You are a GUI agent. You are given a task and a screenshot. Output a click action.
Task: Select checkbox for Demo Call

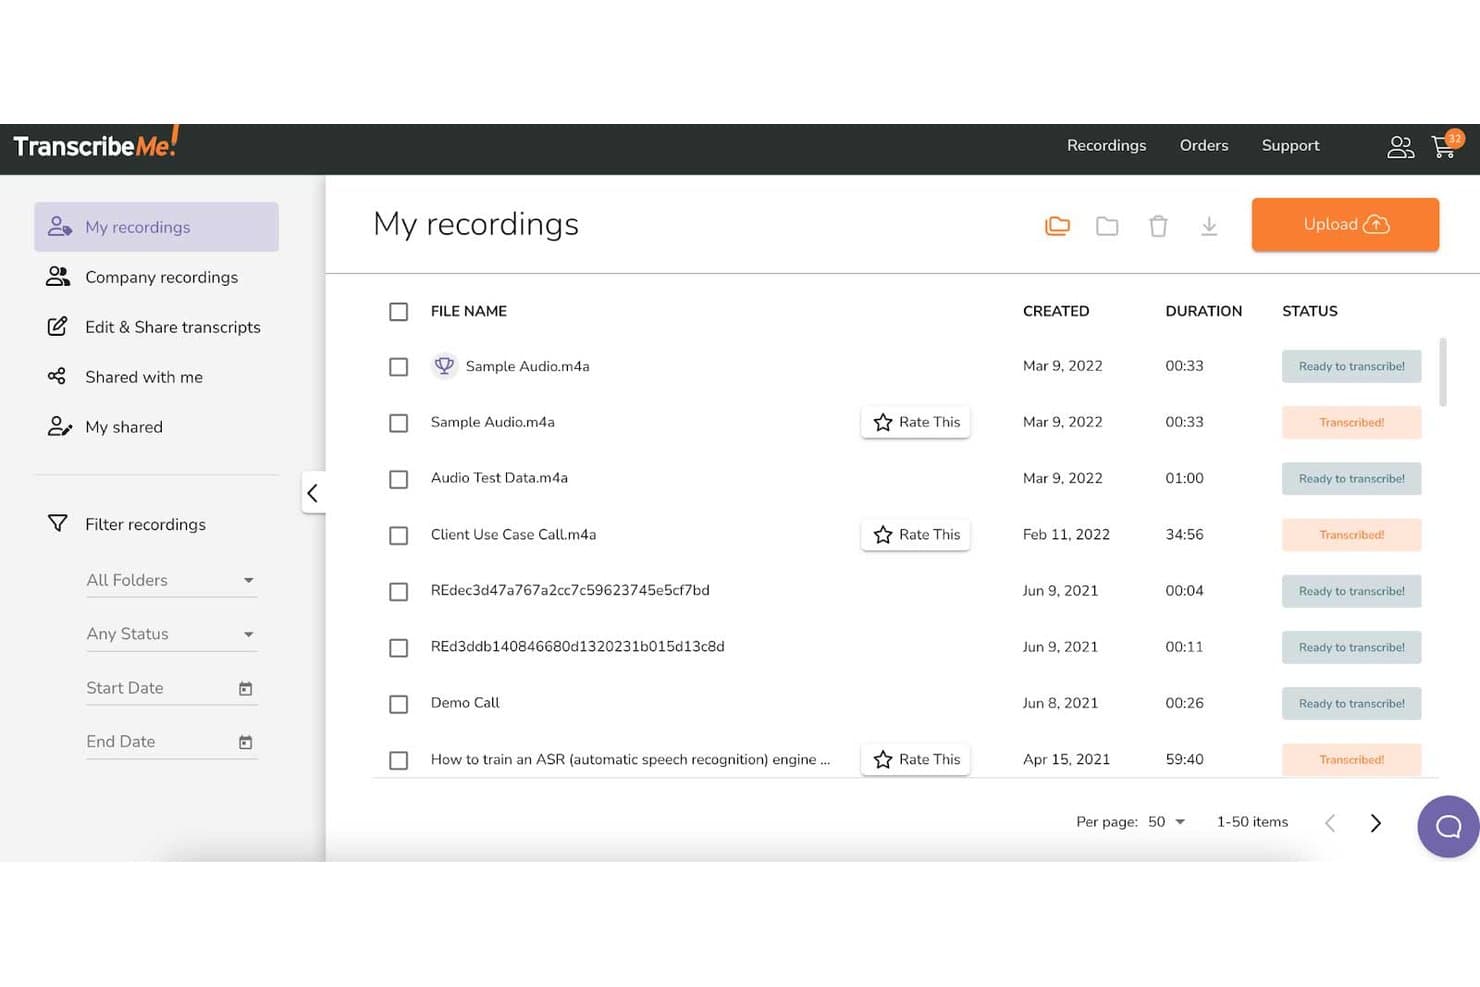click(398, 704)
